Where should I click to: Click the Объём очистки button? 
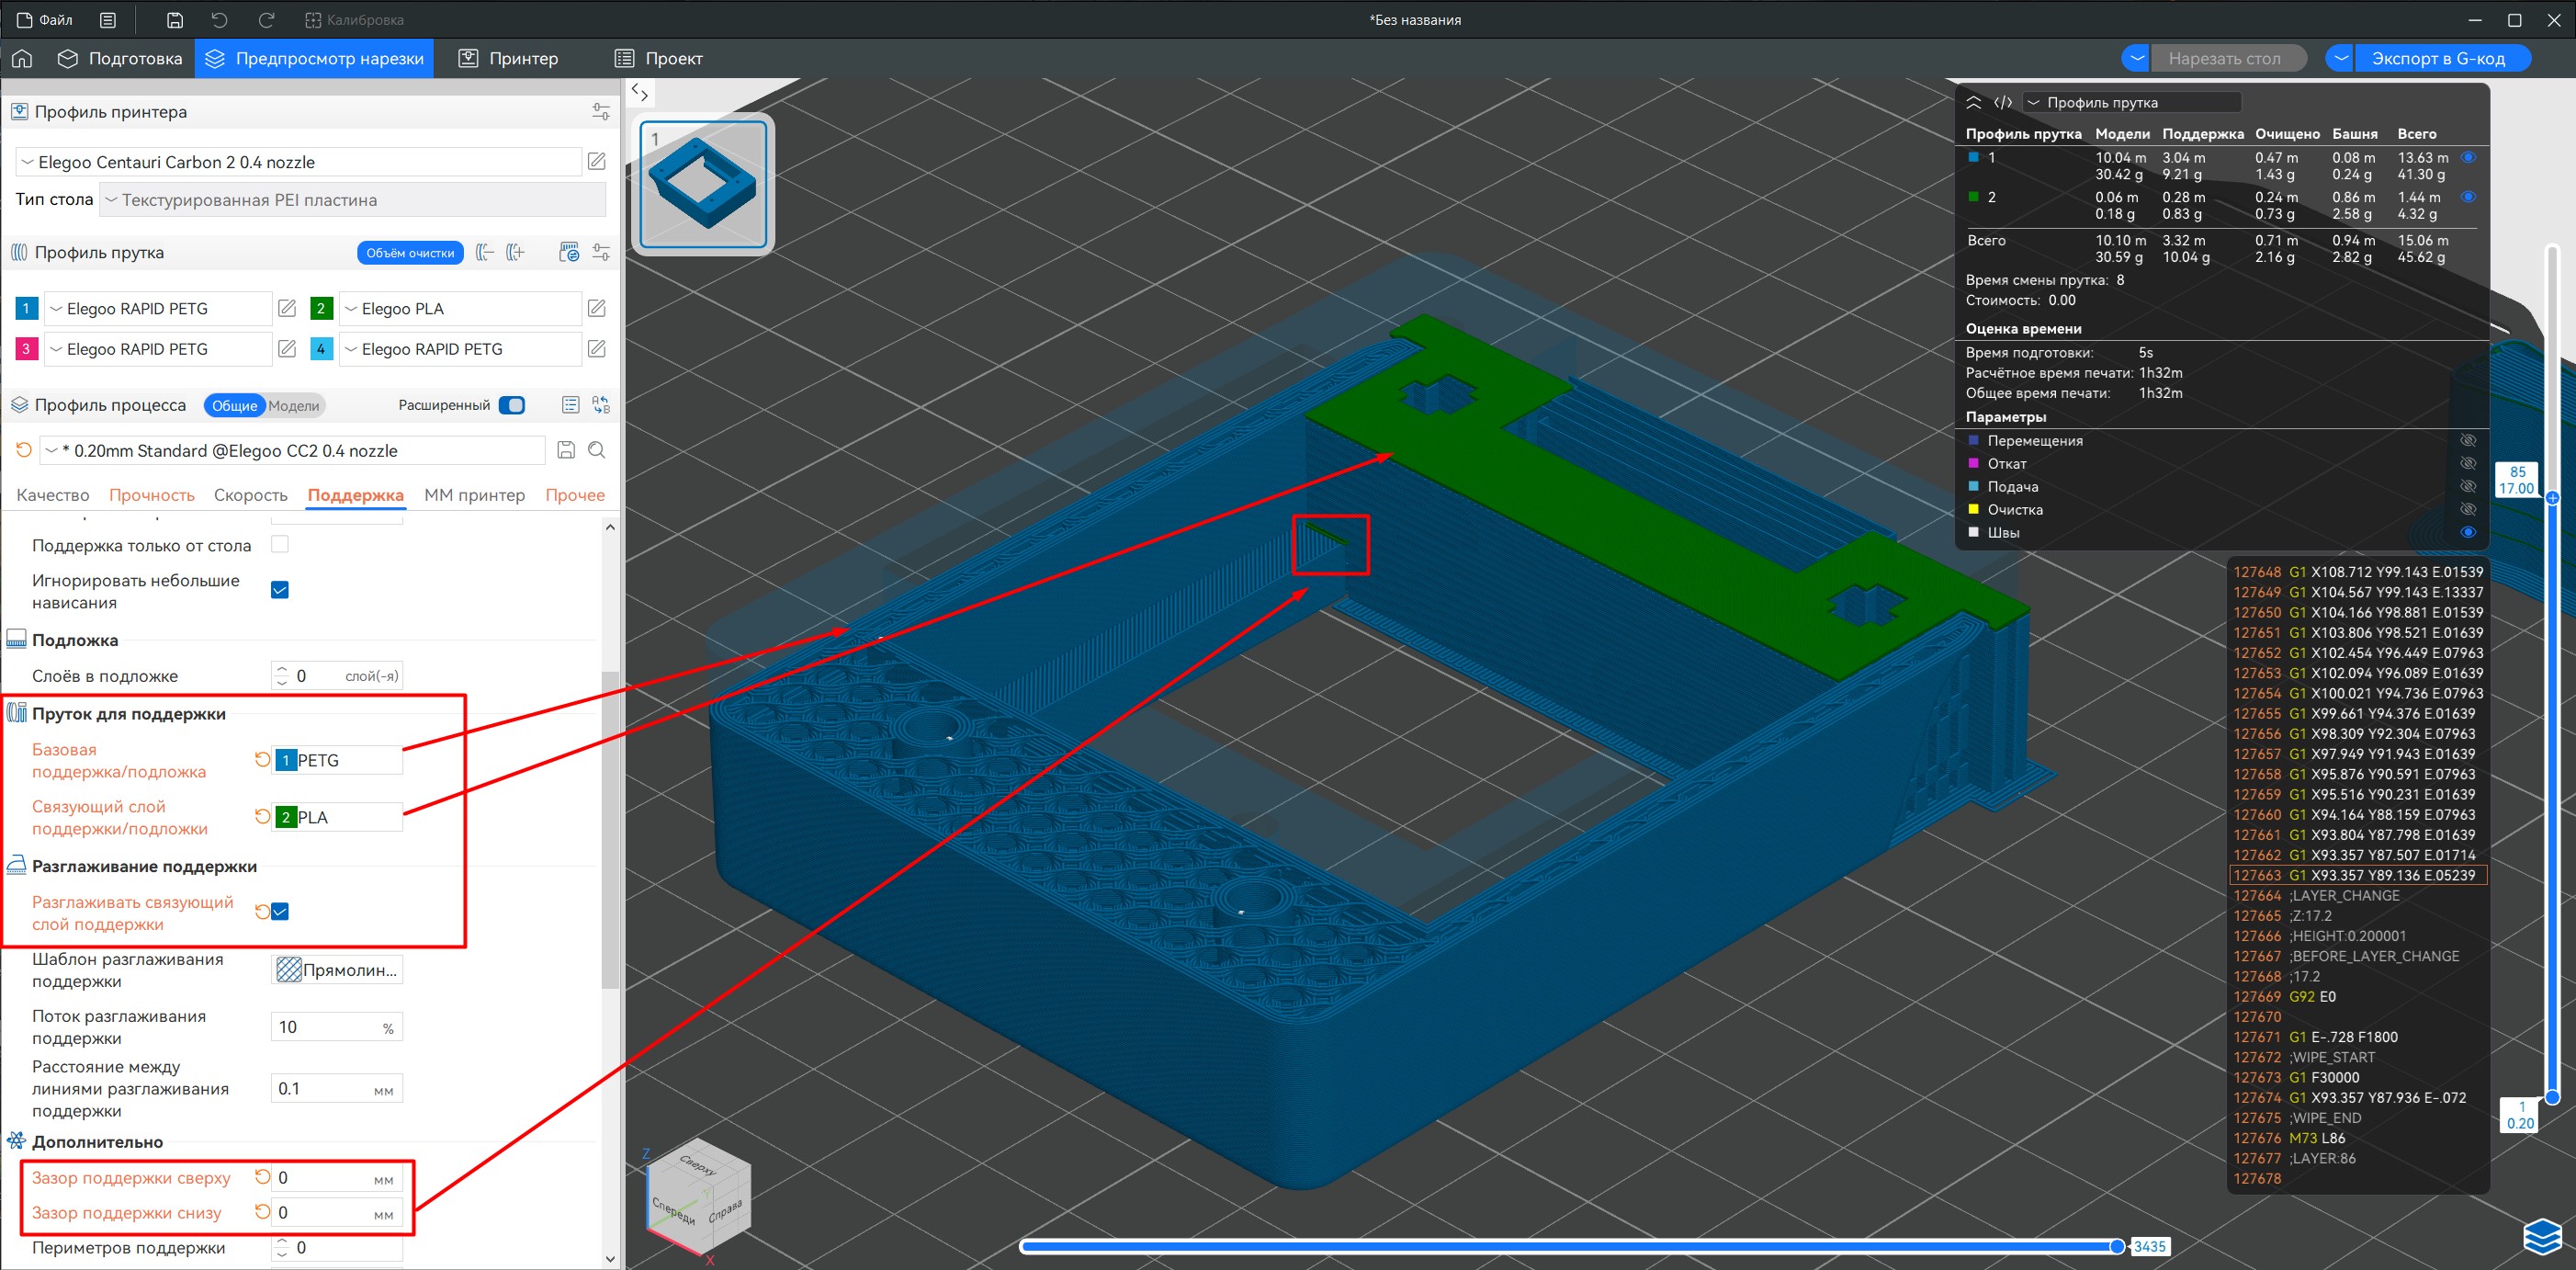tap(410, 253)
